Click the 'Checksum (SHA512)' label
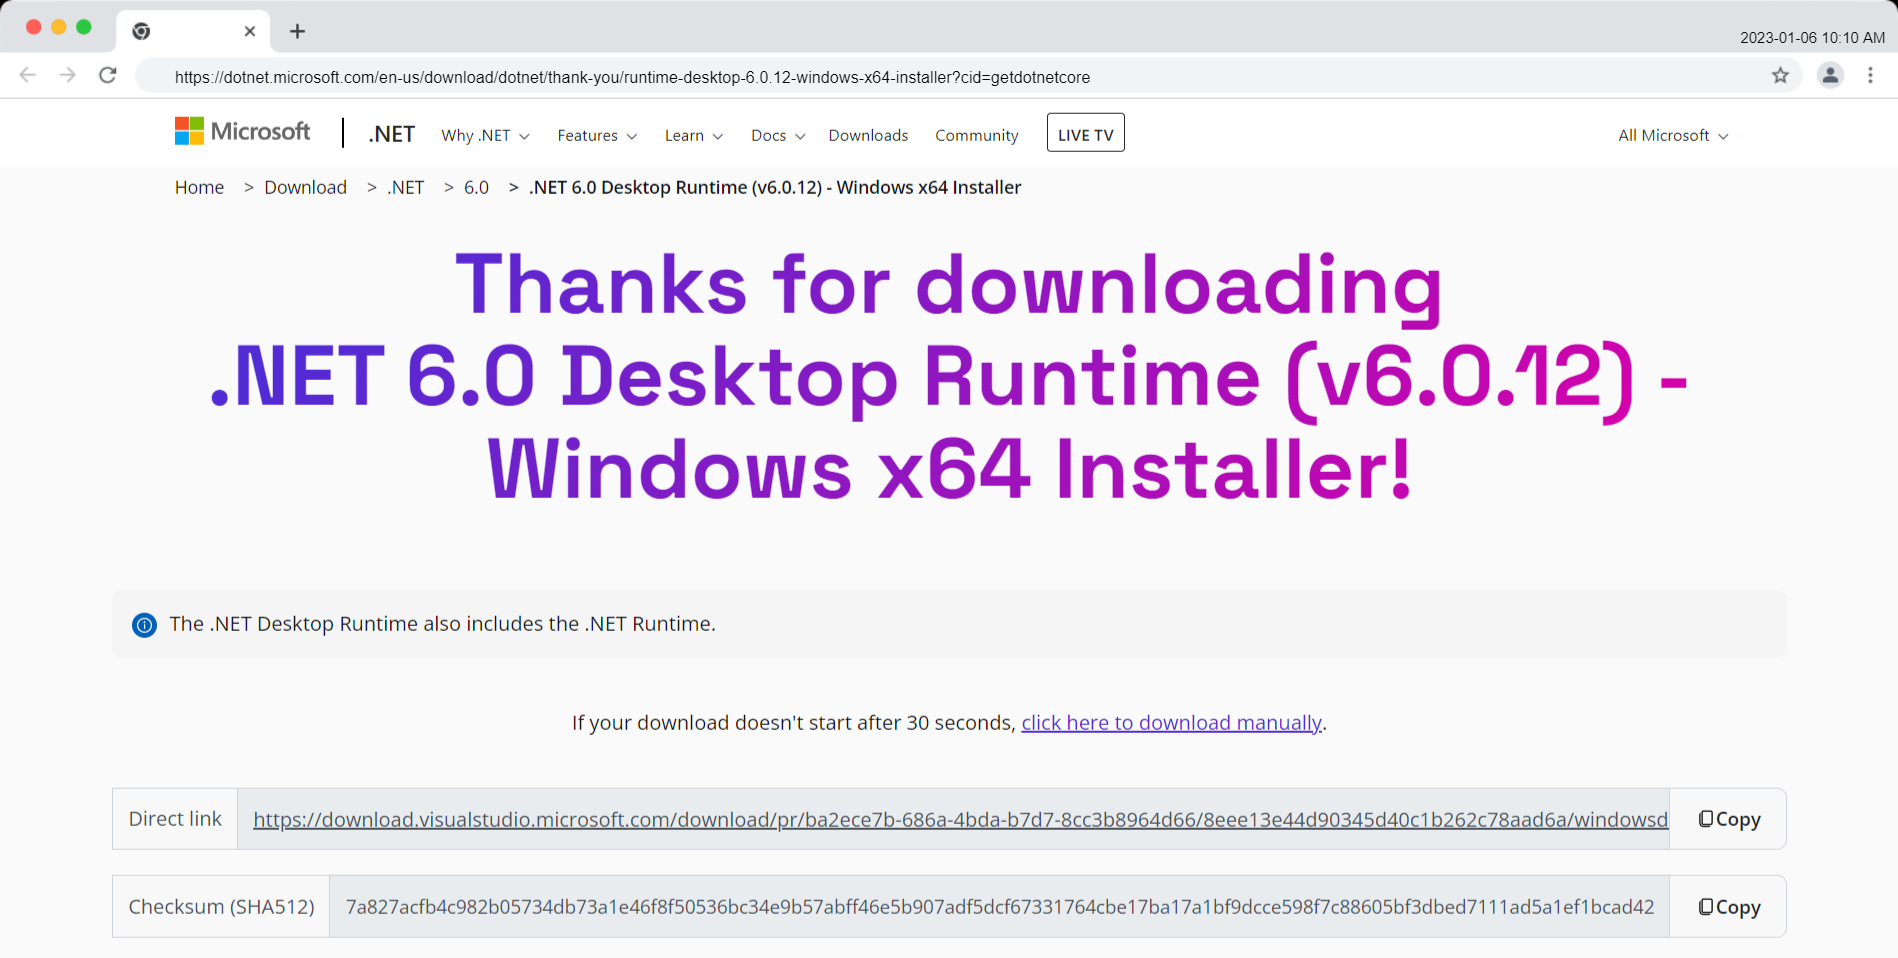The width and height of the screenshot is (1898, 958). click(221, 907)
